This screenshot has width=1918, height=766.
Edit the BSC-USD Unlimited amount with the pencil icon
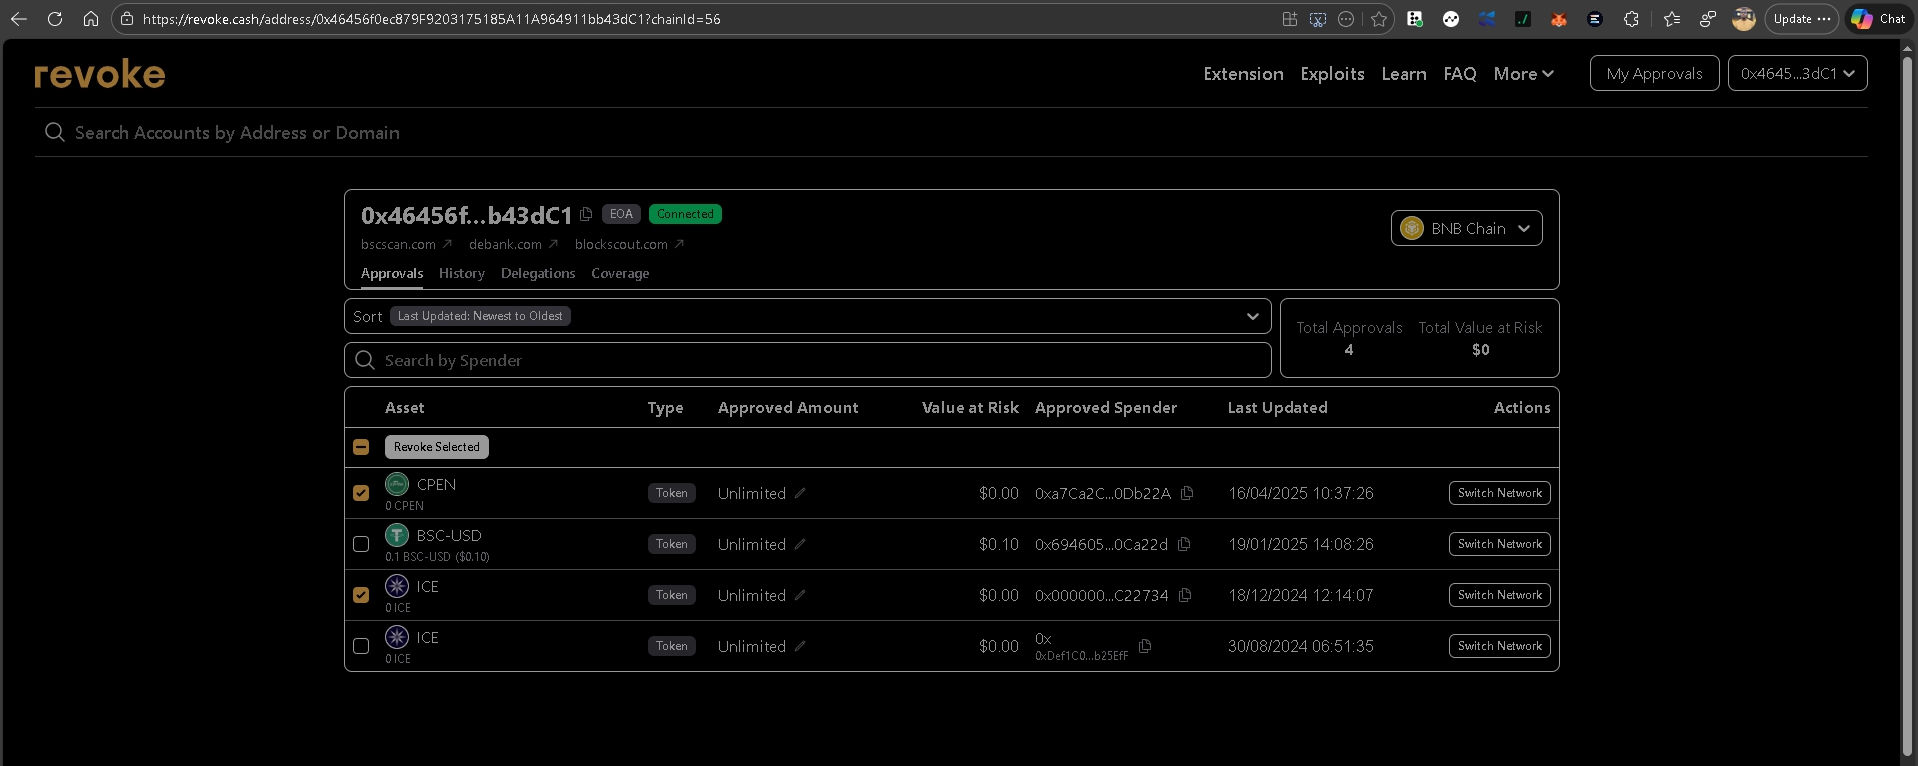(x=800, y=544)
